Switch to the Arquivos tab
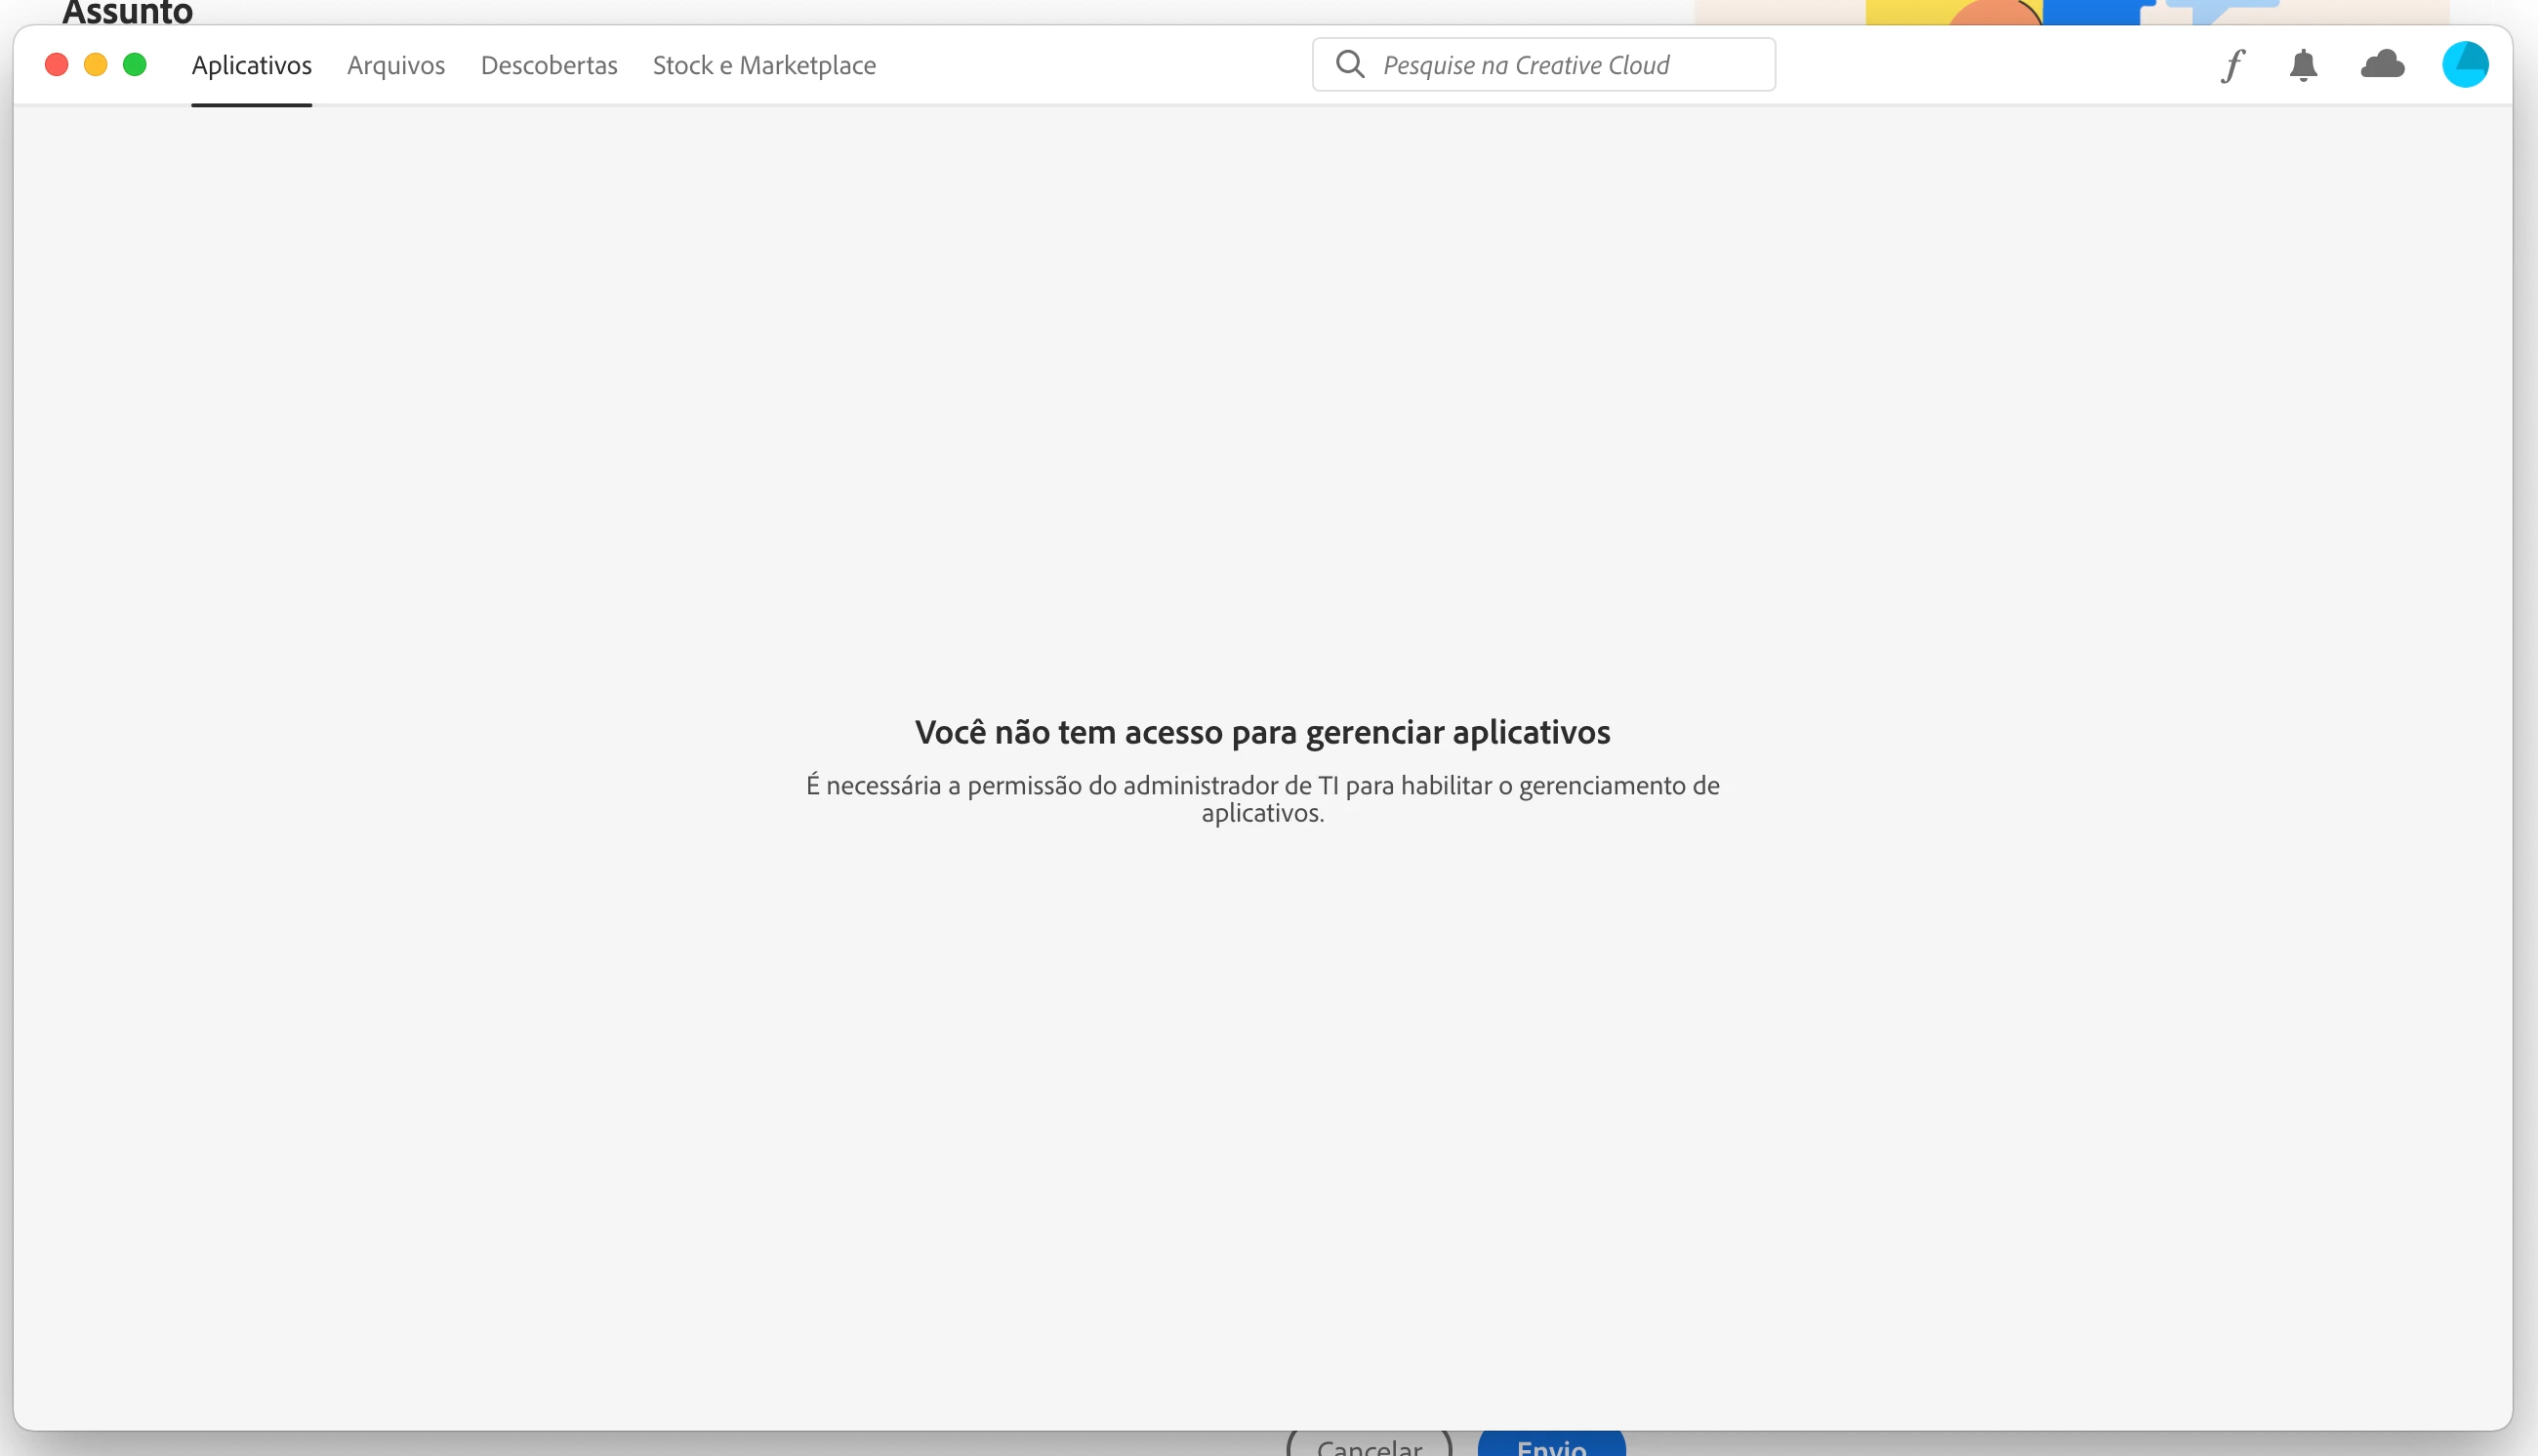 click(396, 65)
